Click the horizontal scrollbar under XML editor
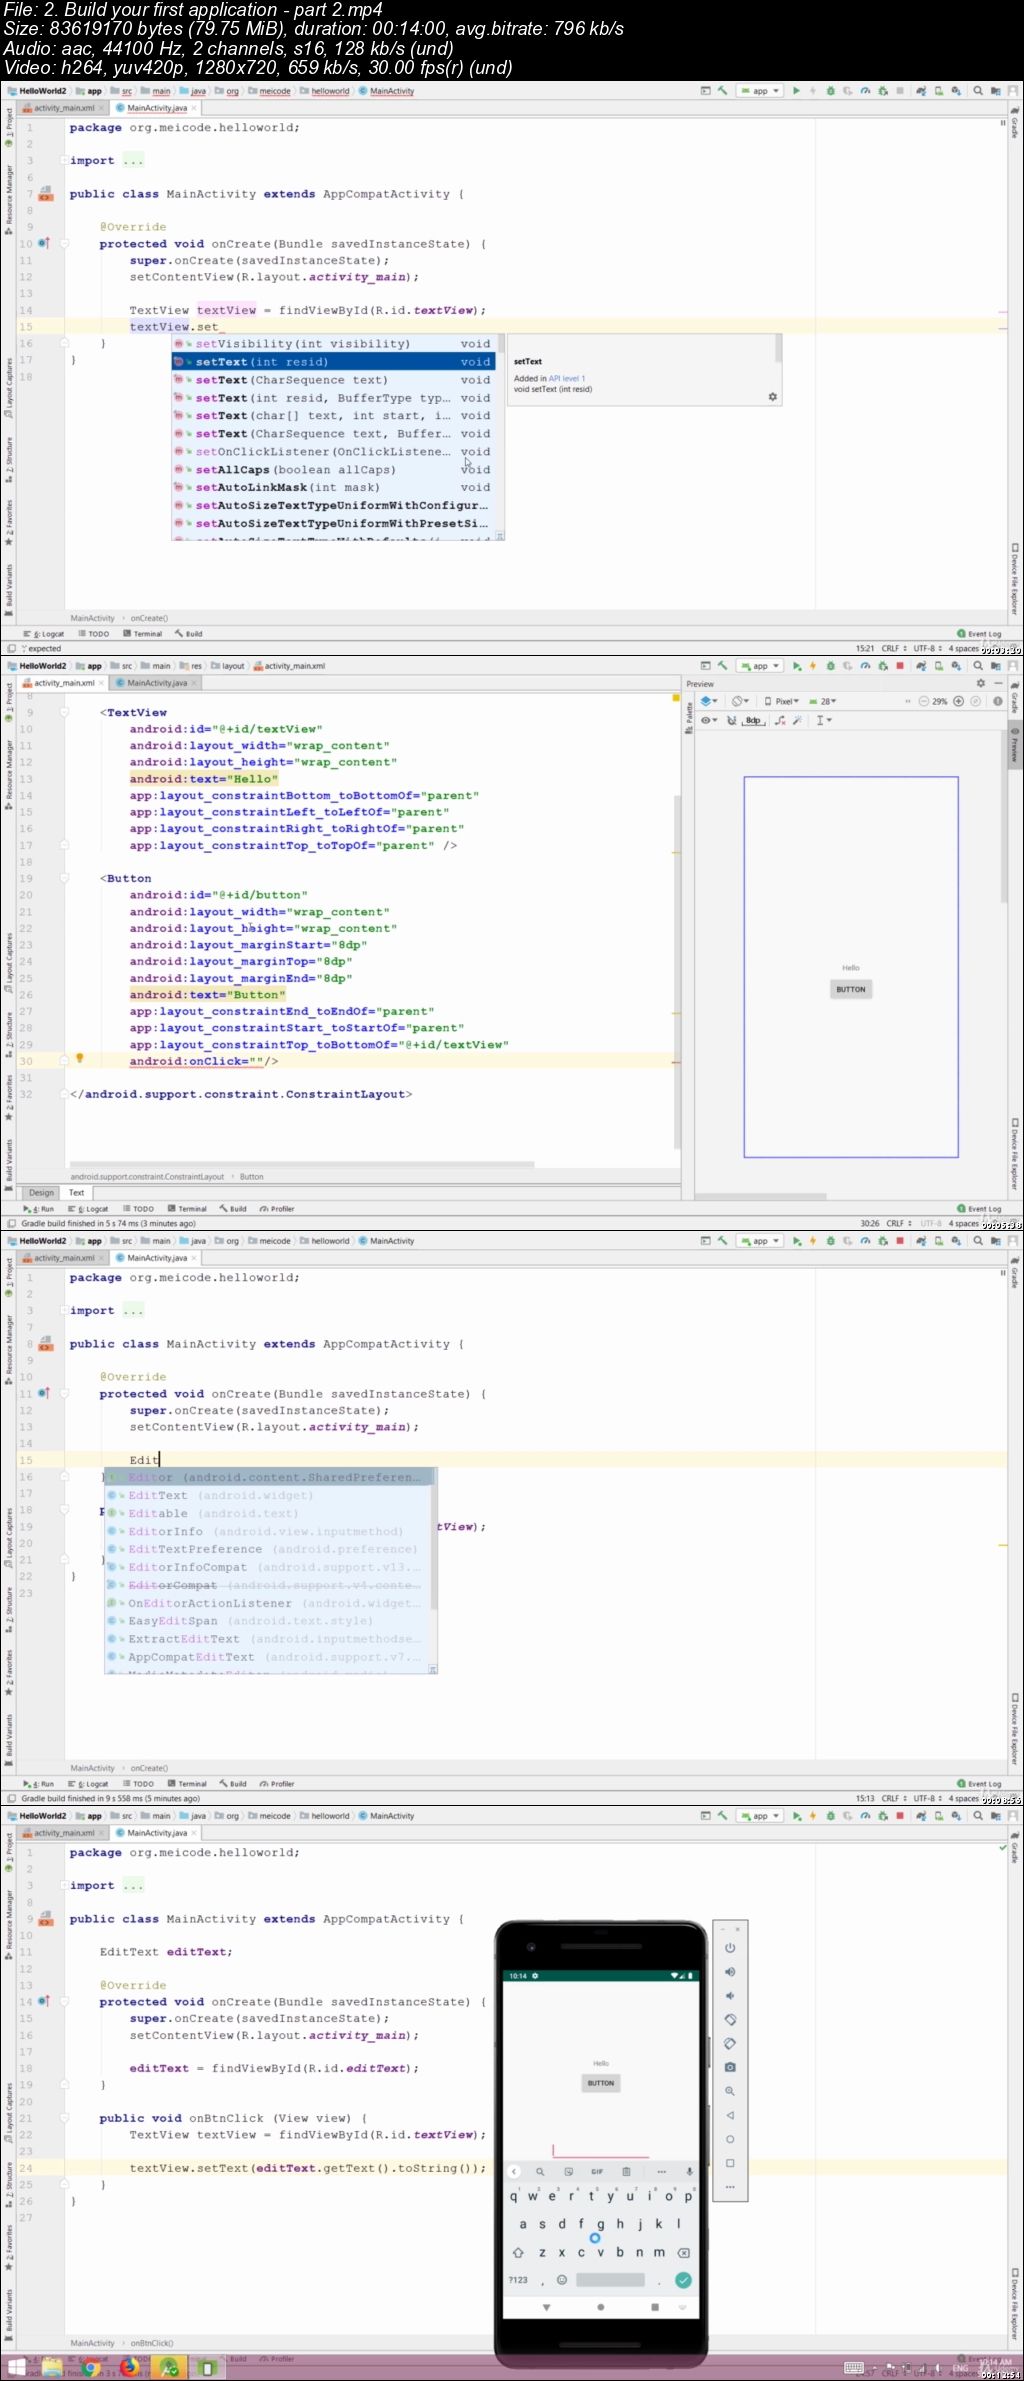This screenshot has width=1024, height=2381. 301,1164
